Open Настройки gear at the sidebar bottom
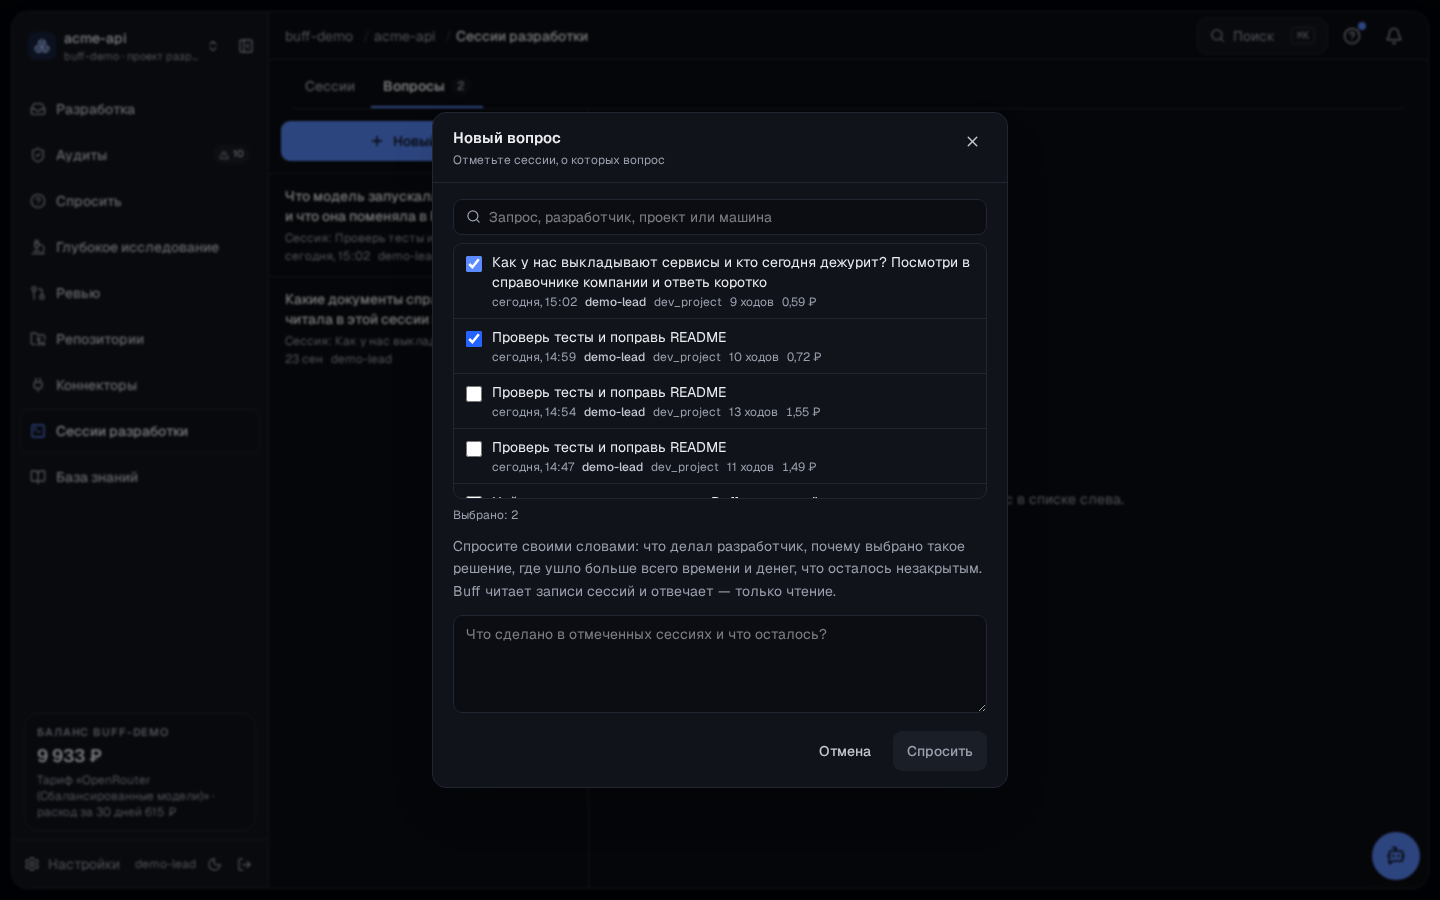 click(32, 864)
